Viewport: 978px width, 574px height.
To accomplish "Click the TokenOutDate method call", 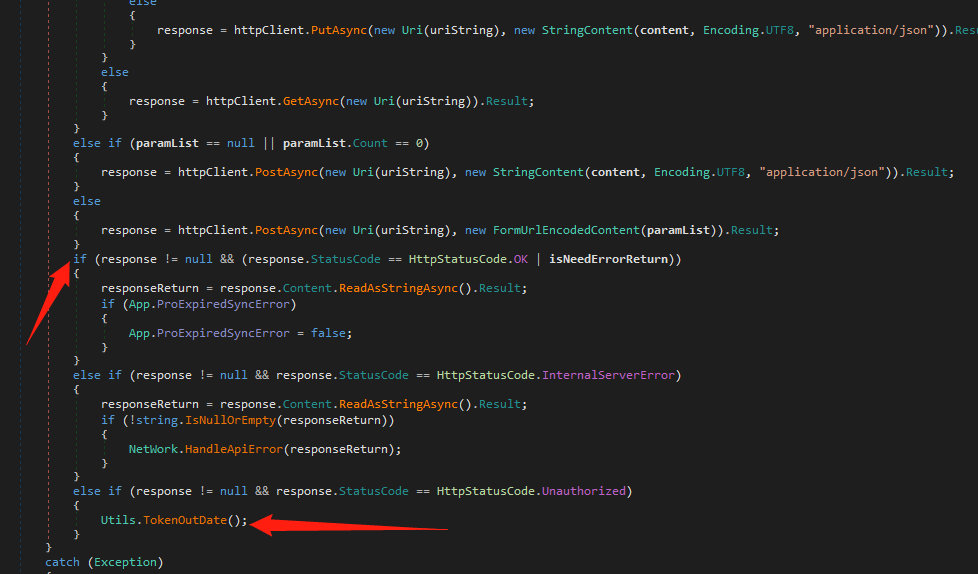I will pos(186,521).
